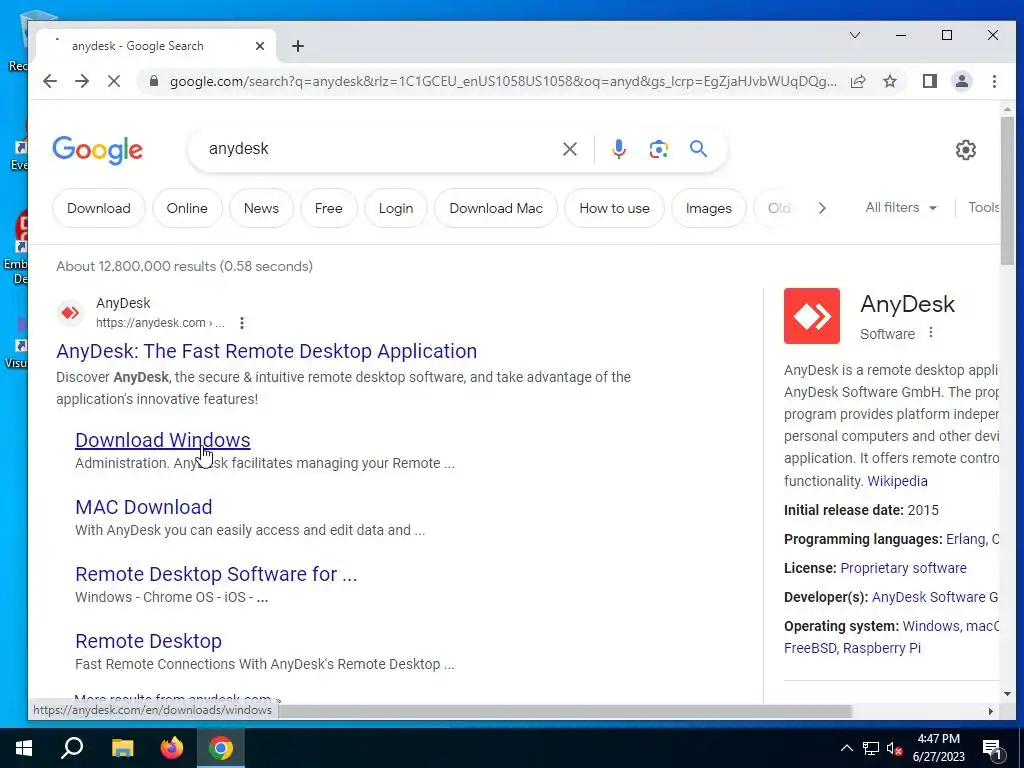Image resolution: width=1024 pixels, height=768 pixels.
Task: Select the Download Mac filter chip
Action: [x=496, y=208]
